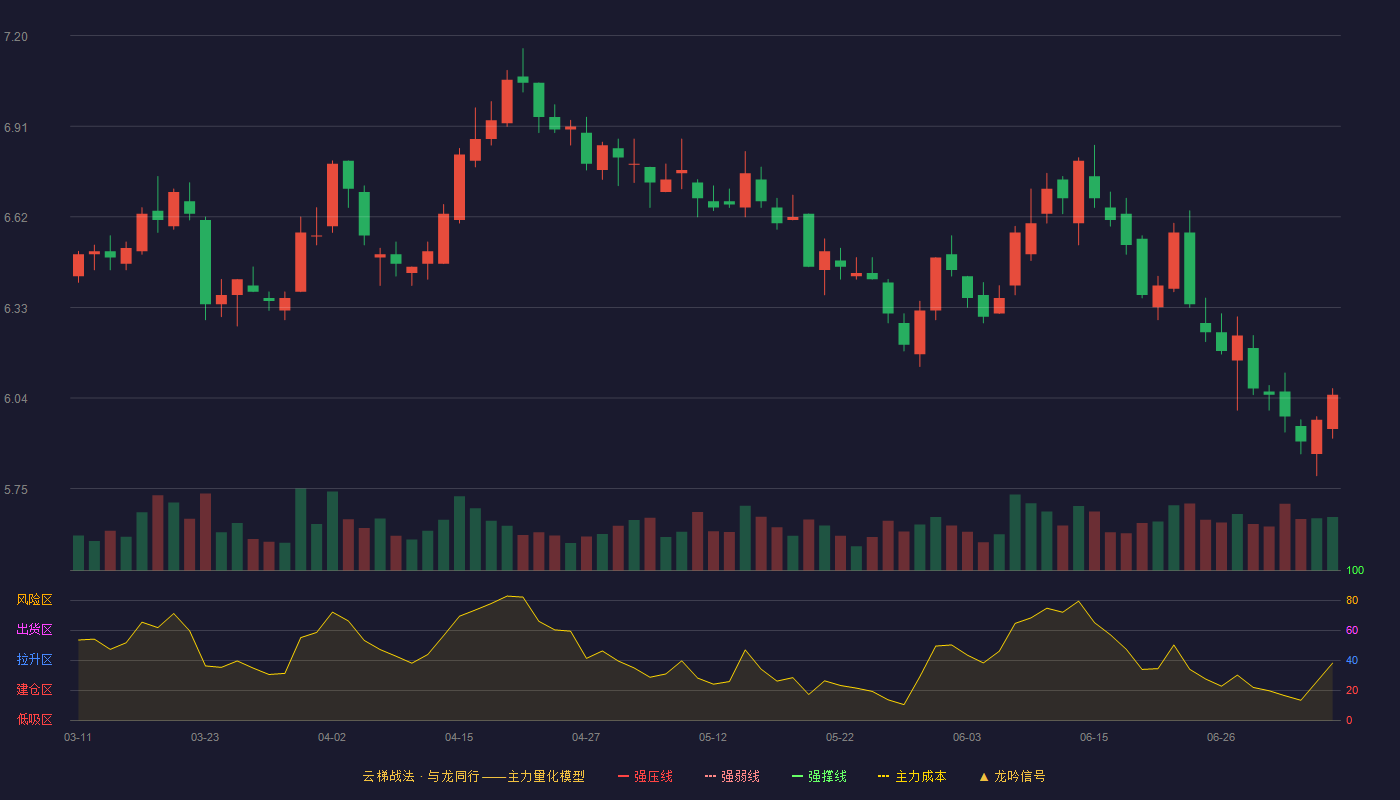Viewport: 1400px width, 800px height.
Task: Select the 05-22 date label
Action: (x=840, y=737)
